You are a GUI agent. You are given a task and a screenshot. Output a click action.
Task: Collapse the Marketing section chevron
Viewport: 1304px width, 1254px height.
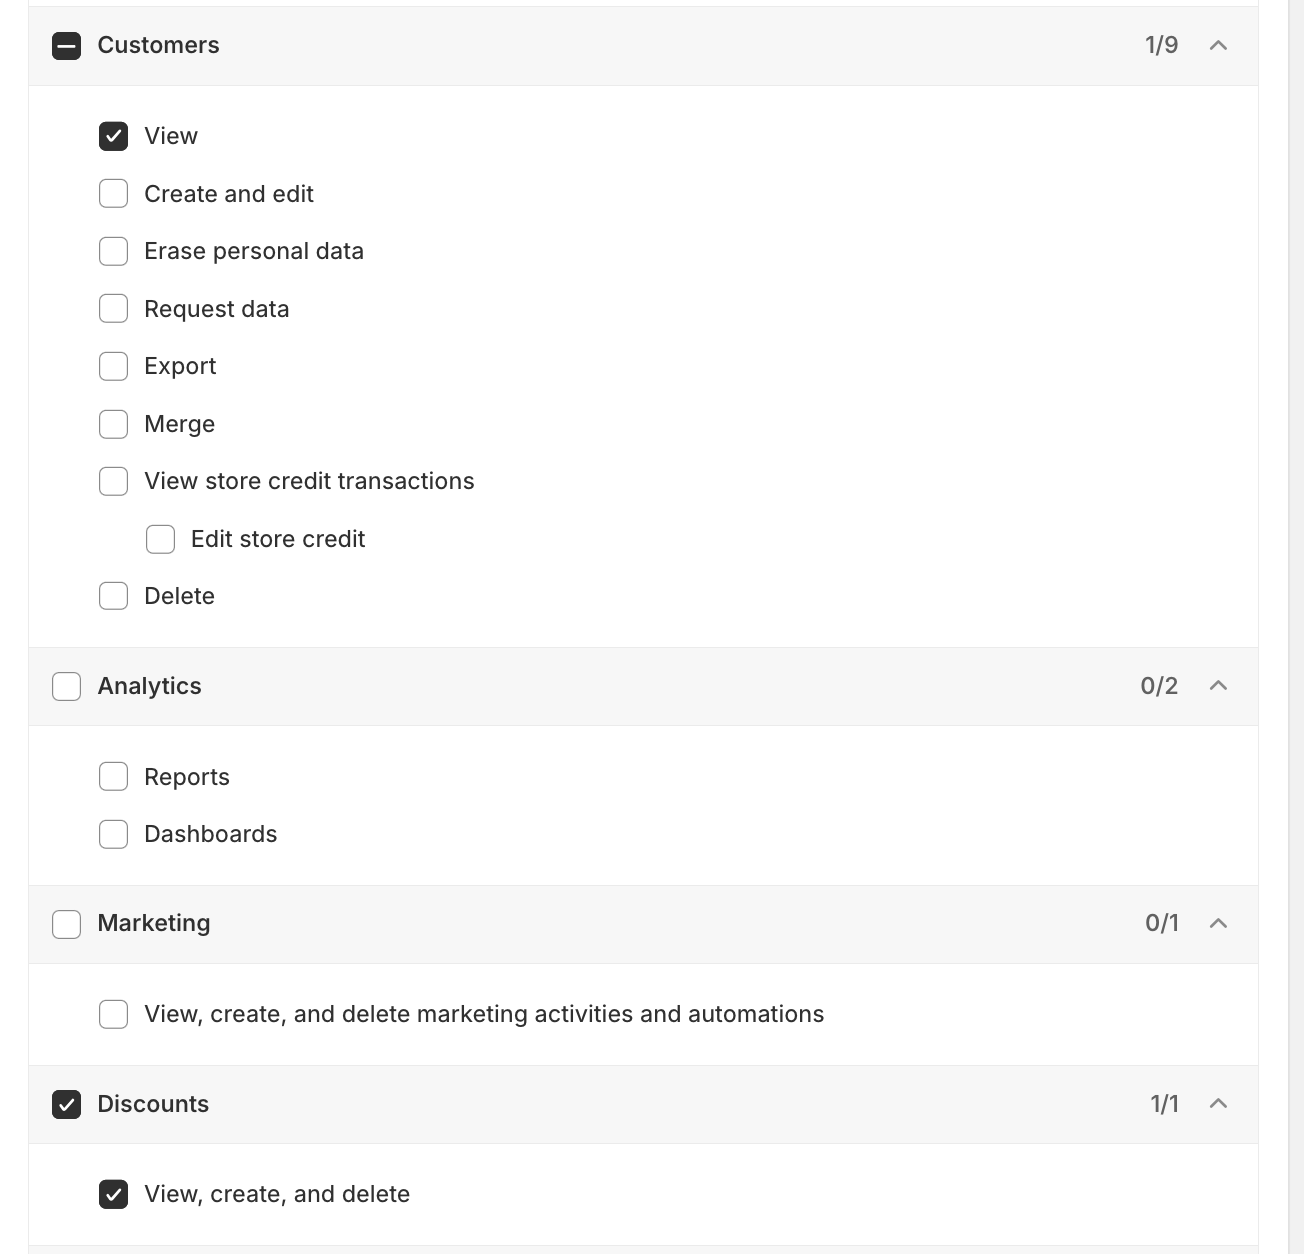pos(1218,923)
